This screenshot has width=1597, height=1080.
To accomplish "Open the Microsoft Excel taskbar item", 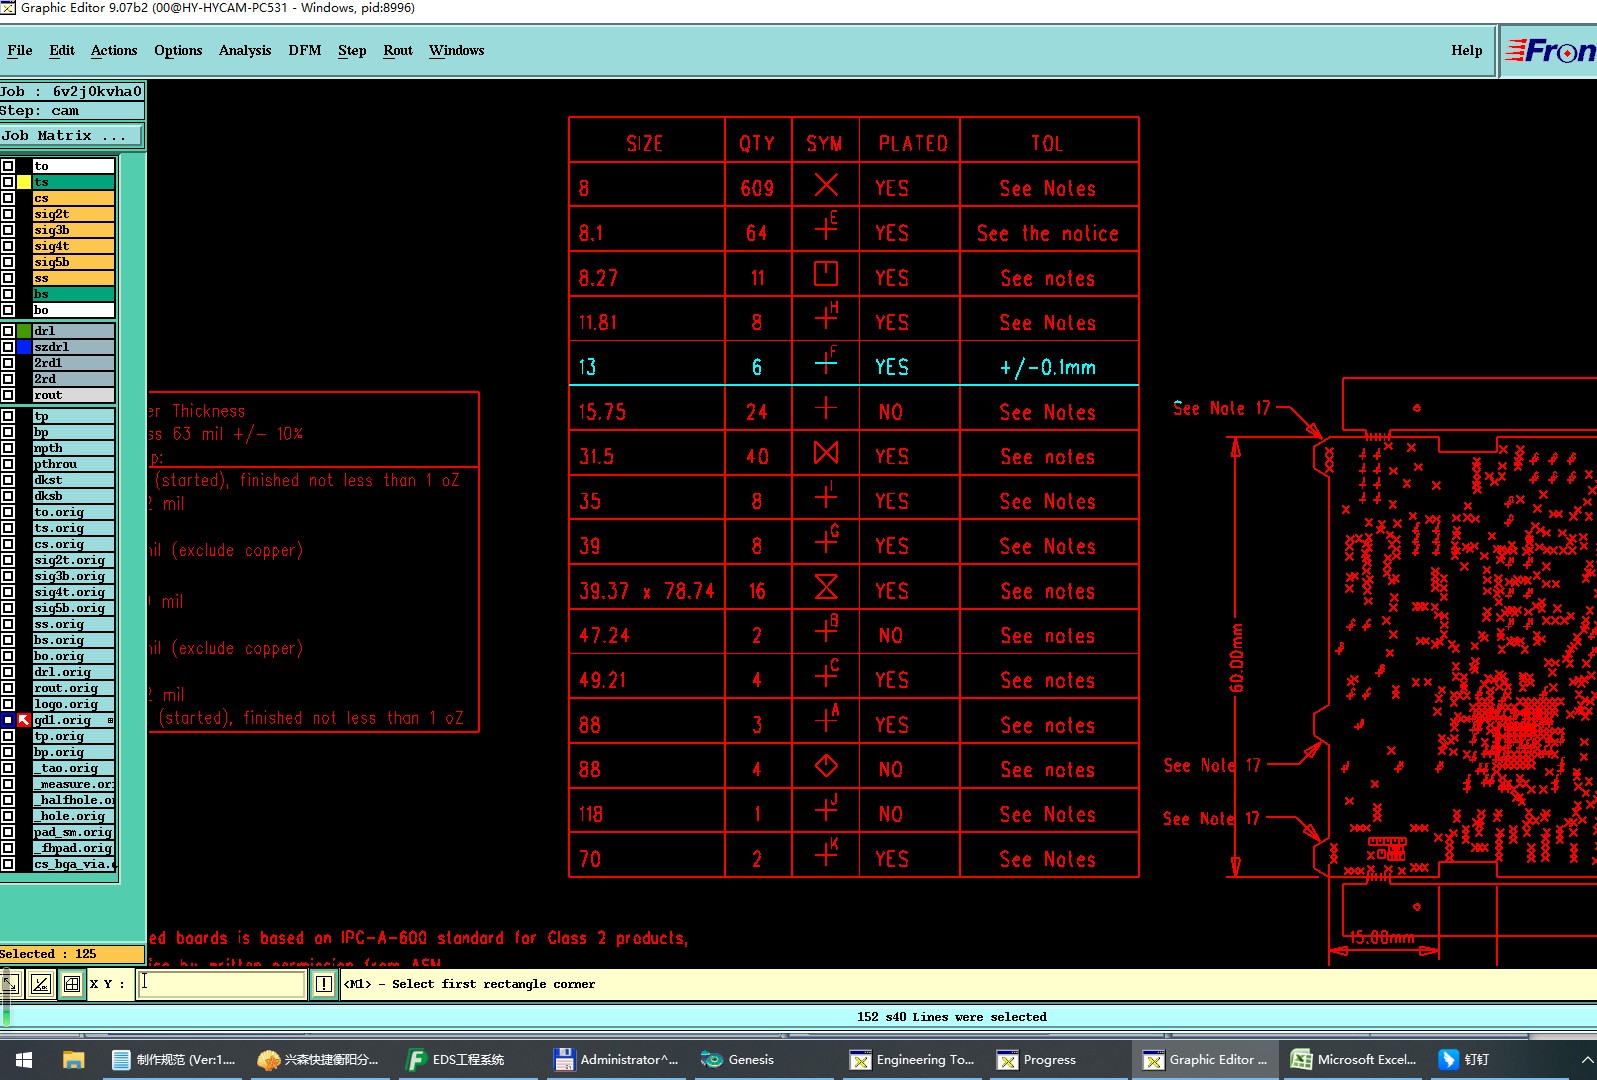I will (1354, 1059).
